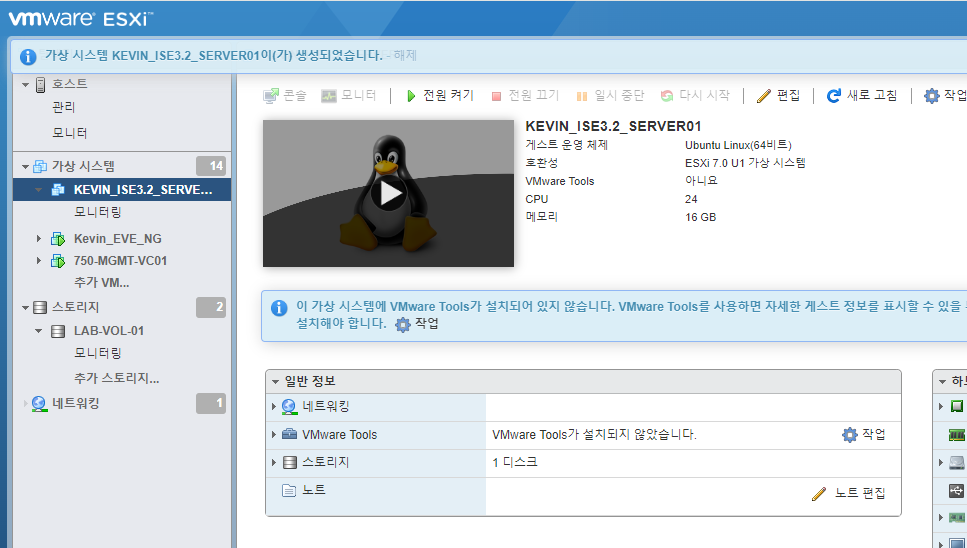This screenshot has height=548, width=967.
Task: Collapse the LAB-VOL-01 datastore node
Action: click(38, 331)
